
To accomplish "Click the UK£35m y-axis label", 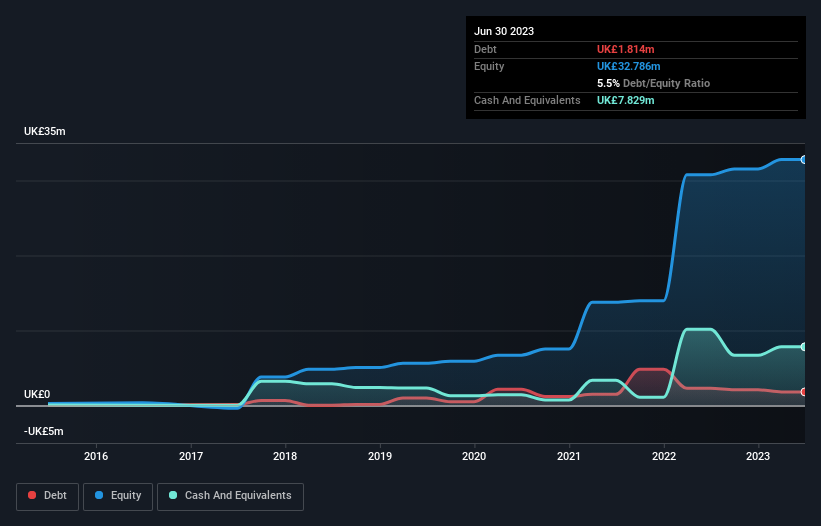I will [45, 131].
